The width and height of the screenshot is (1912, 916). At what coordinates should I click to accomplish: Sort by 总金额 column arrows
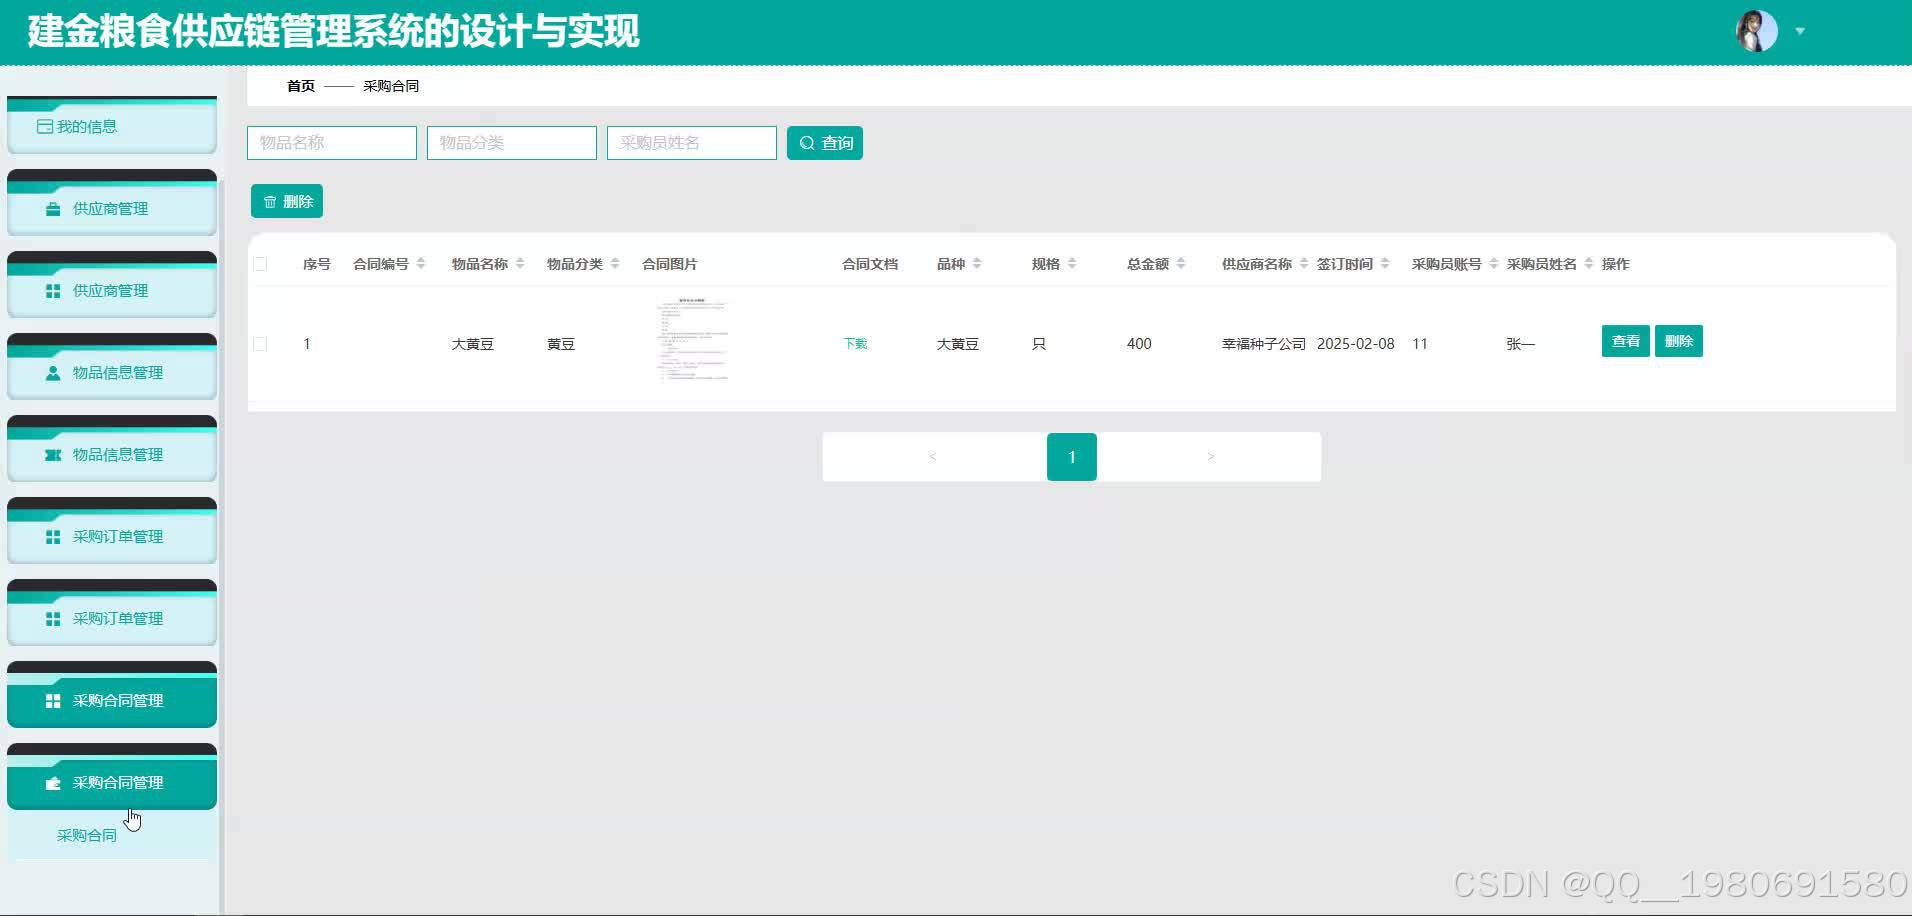coord(1181,264)
